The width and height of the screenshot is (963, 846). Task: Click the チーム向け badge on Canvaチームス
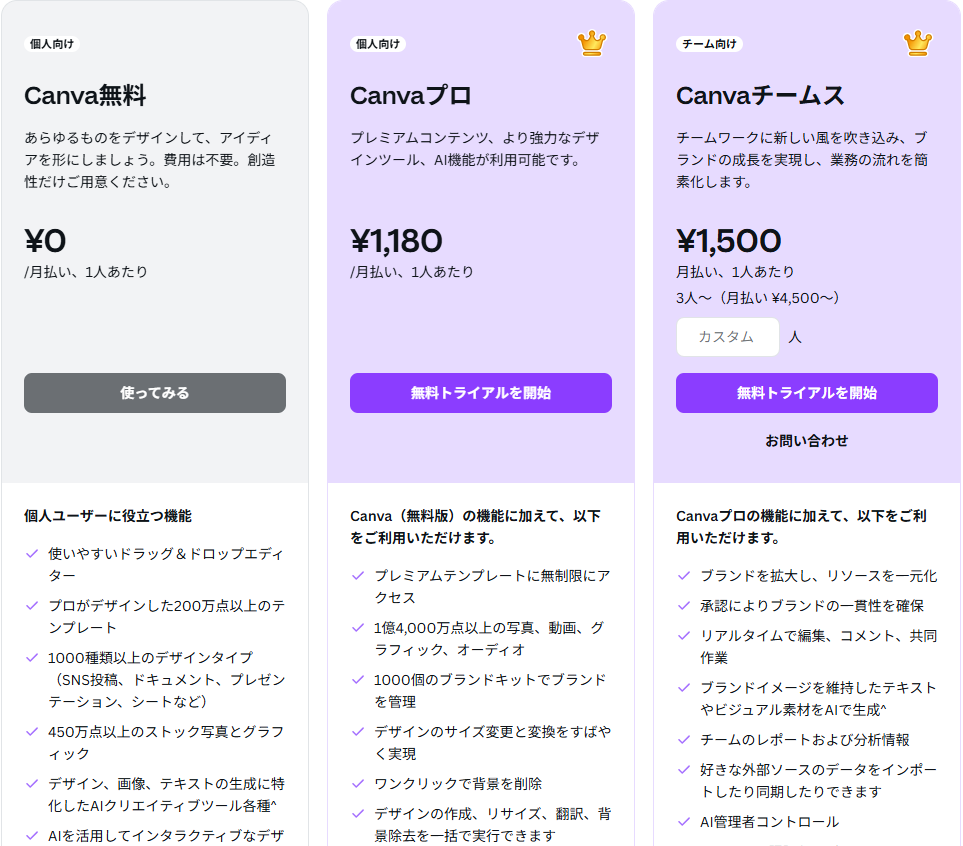click(x=709, y=44)
